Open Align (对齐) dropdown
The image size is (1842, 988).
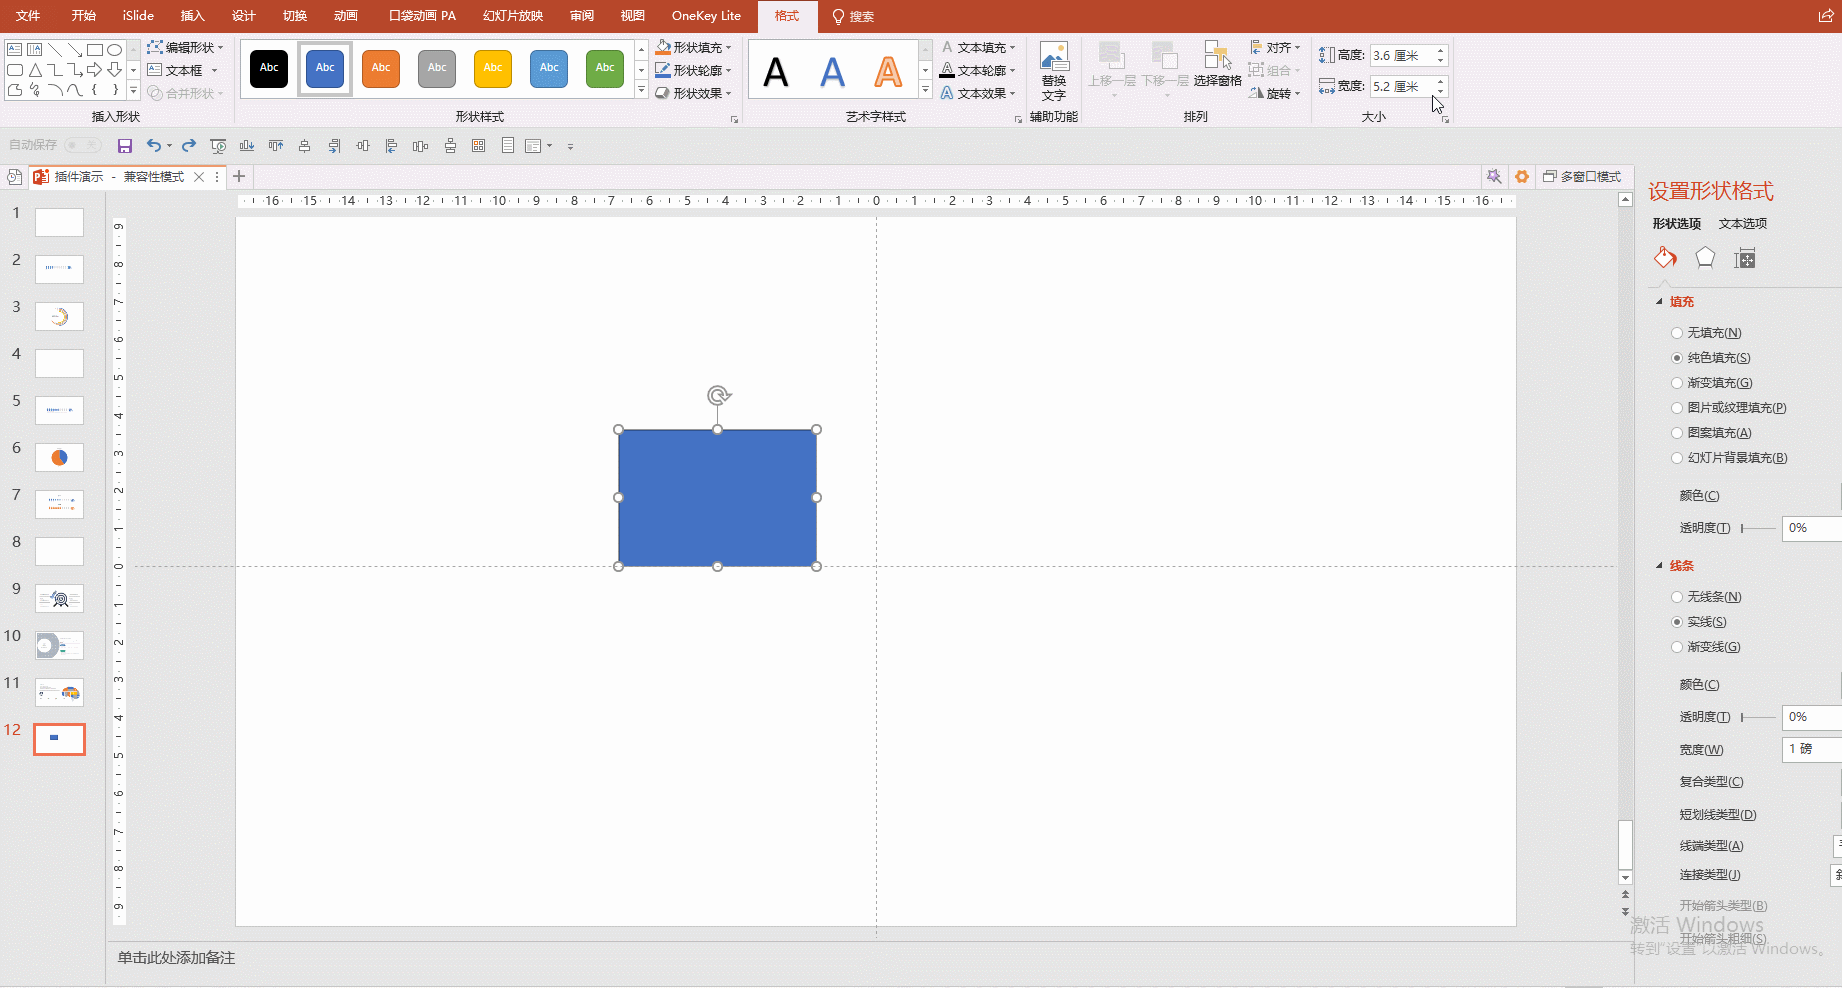point(1275,47)
